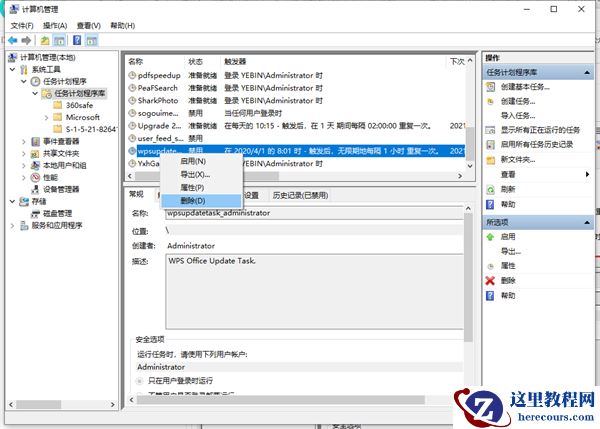Open 磁盘管理 in the tree
This screenshot has width=600, height=429.
[57, 213]
